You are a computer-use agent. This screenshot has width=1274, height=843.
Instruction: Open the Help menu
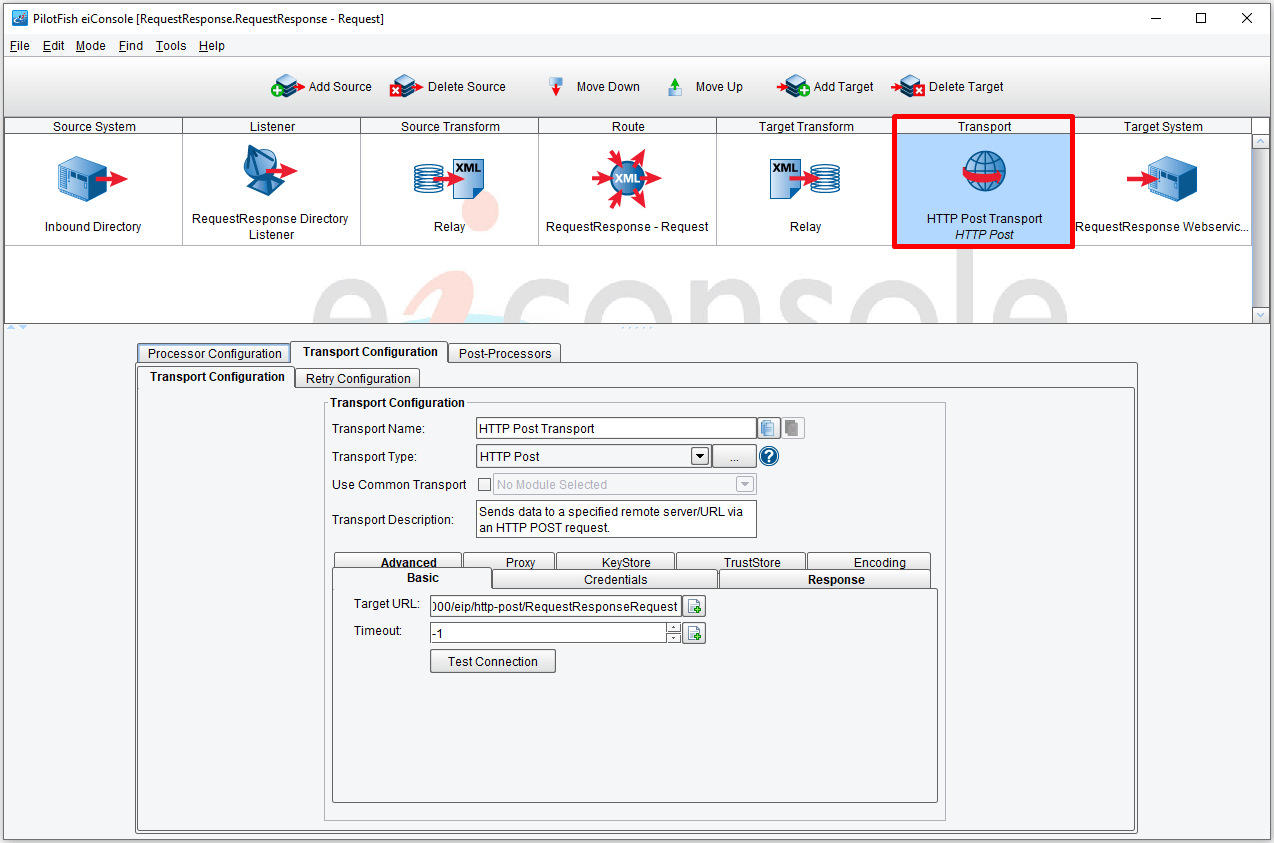[211, 46]
